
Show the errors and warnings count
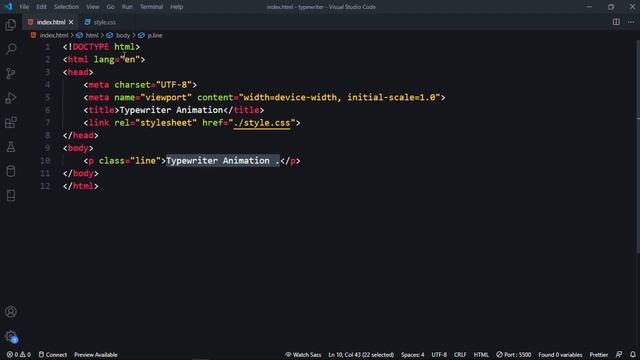point(19,355)
